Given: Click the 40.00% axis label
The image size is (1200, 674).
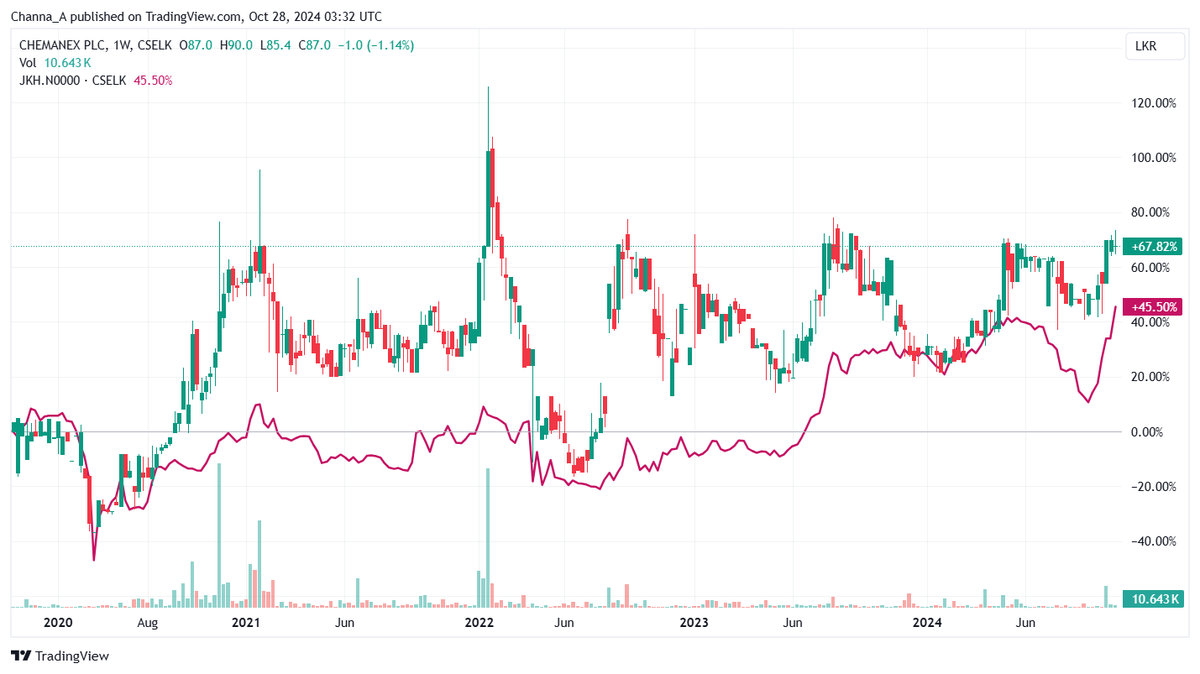Looking at the screenshot, I should pos(1150,323).
